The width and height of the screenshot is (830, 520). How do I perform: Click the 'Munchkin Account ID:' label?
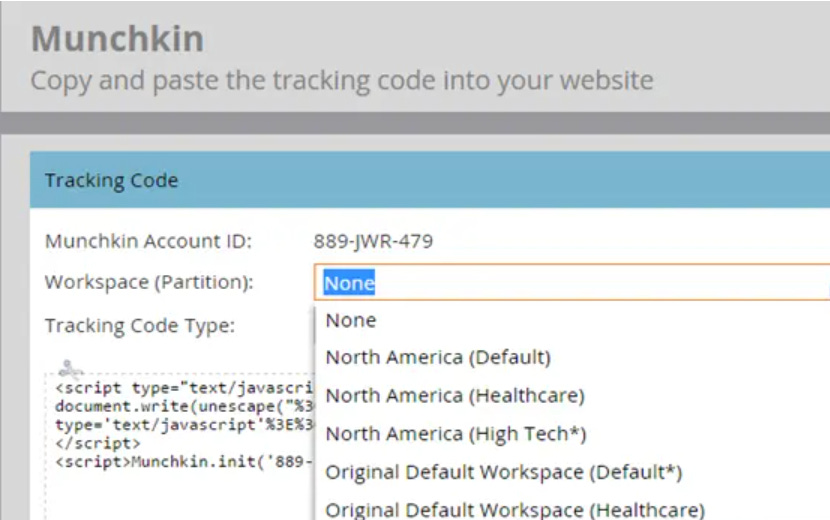click(148, 241)
